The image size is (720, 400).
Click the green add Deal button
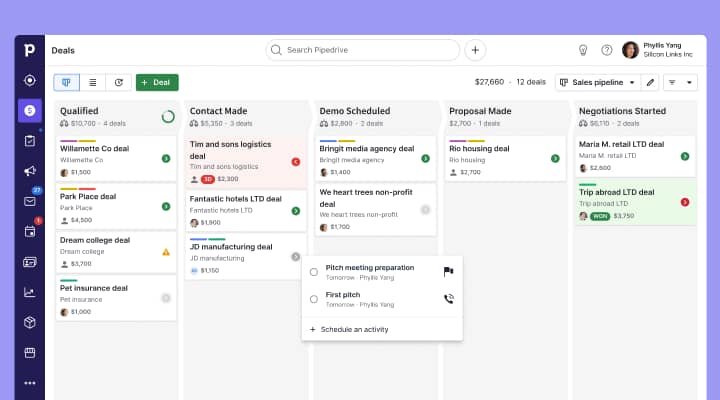pos(157,82)
